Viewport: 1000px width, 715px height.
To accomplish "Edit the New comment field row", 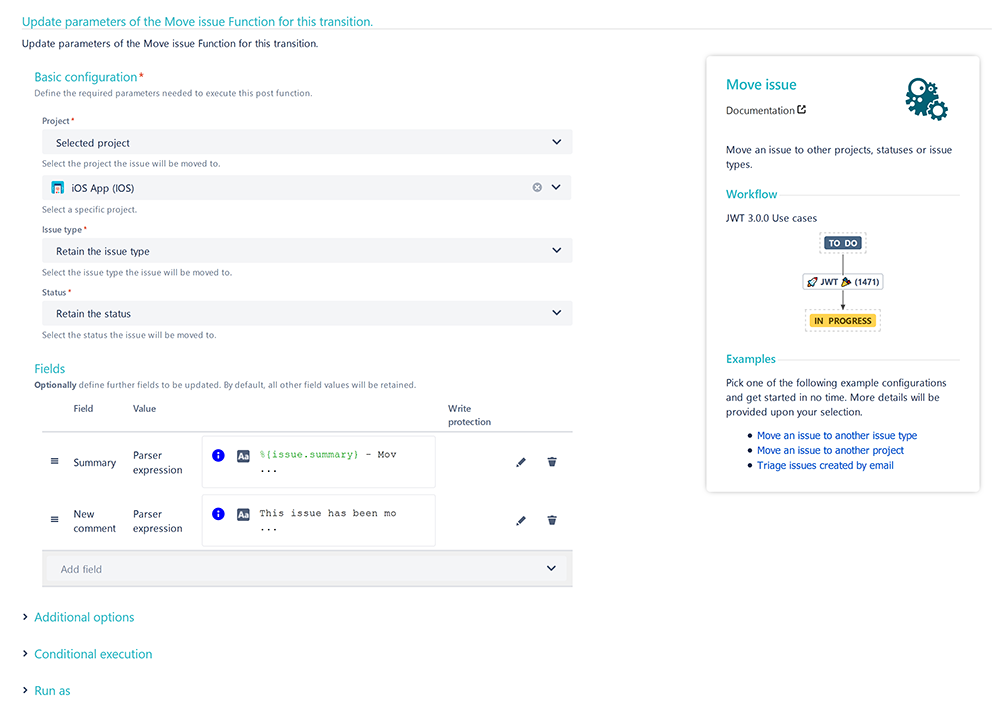I will [521, 520].
